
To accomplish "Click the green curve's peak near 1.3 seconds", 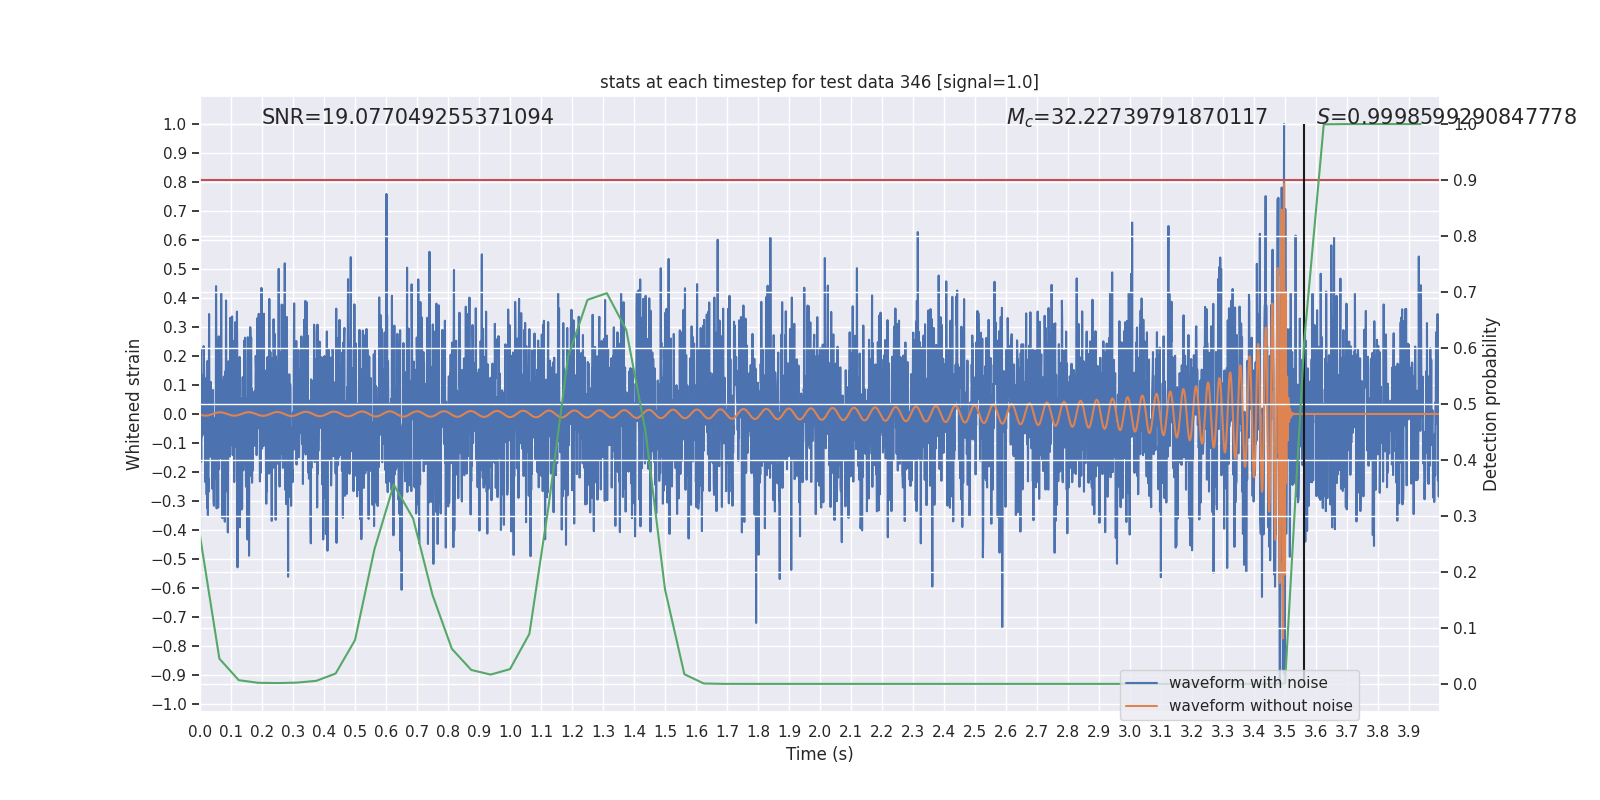I will pos(606,294).
